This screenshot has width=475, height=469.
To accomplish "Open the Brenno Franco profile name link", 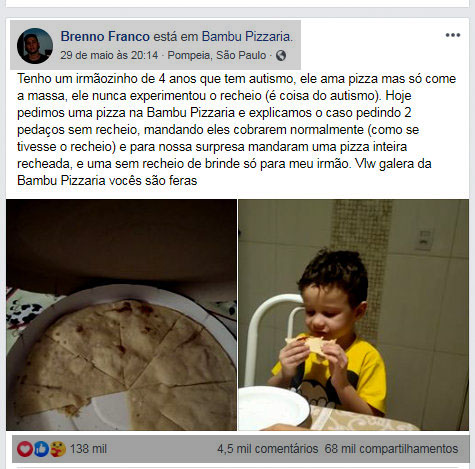I will click(105, 36).
